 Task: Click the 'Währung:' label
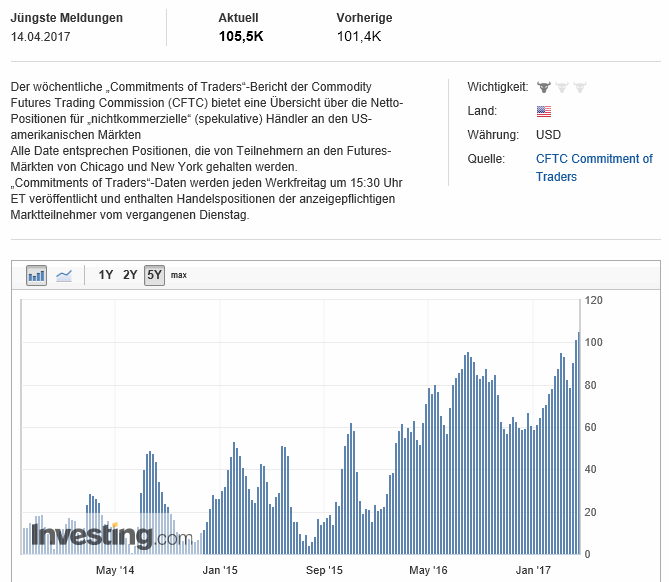[x=493, y=135]
